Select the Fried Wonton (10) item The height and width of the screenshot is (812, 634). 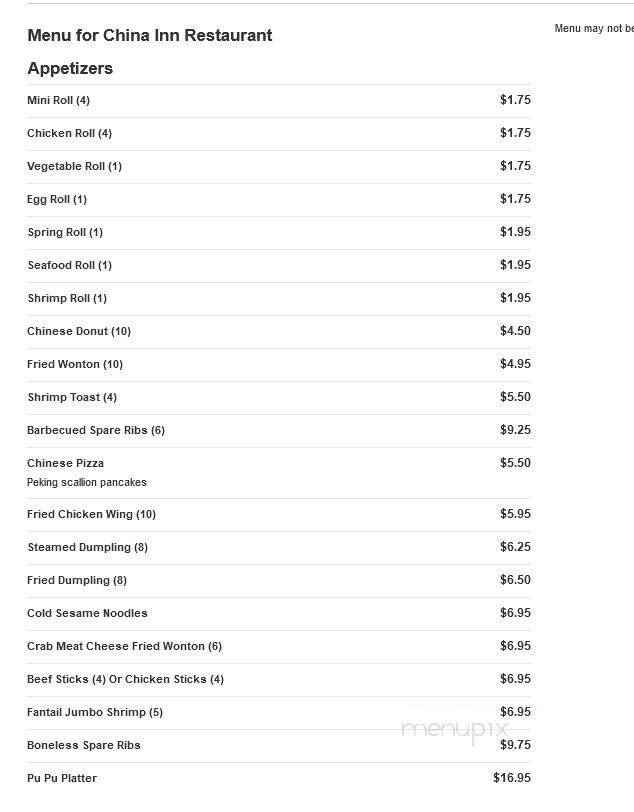[75, 364]
